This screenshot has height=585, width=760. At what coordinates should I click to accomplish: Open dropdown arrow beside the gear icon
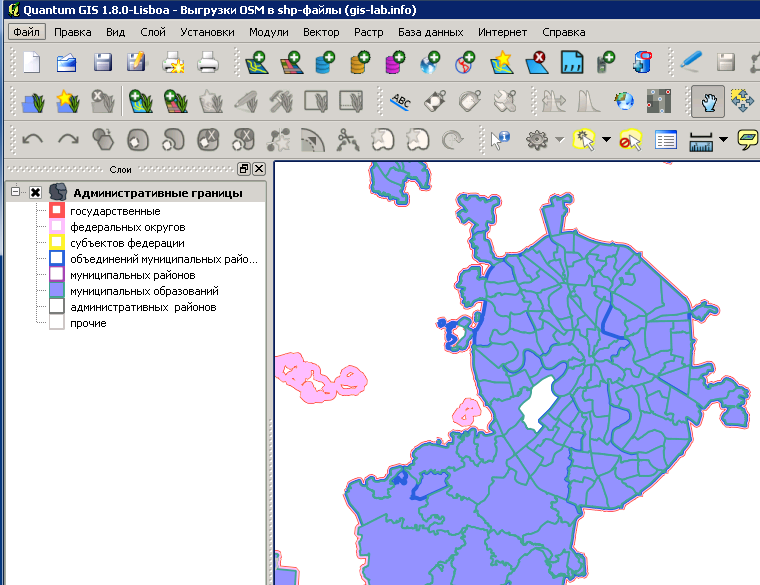click(559, 139)
